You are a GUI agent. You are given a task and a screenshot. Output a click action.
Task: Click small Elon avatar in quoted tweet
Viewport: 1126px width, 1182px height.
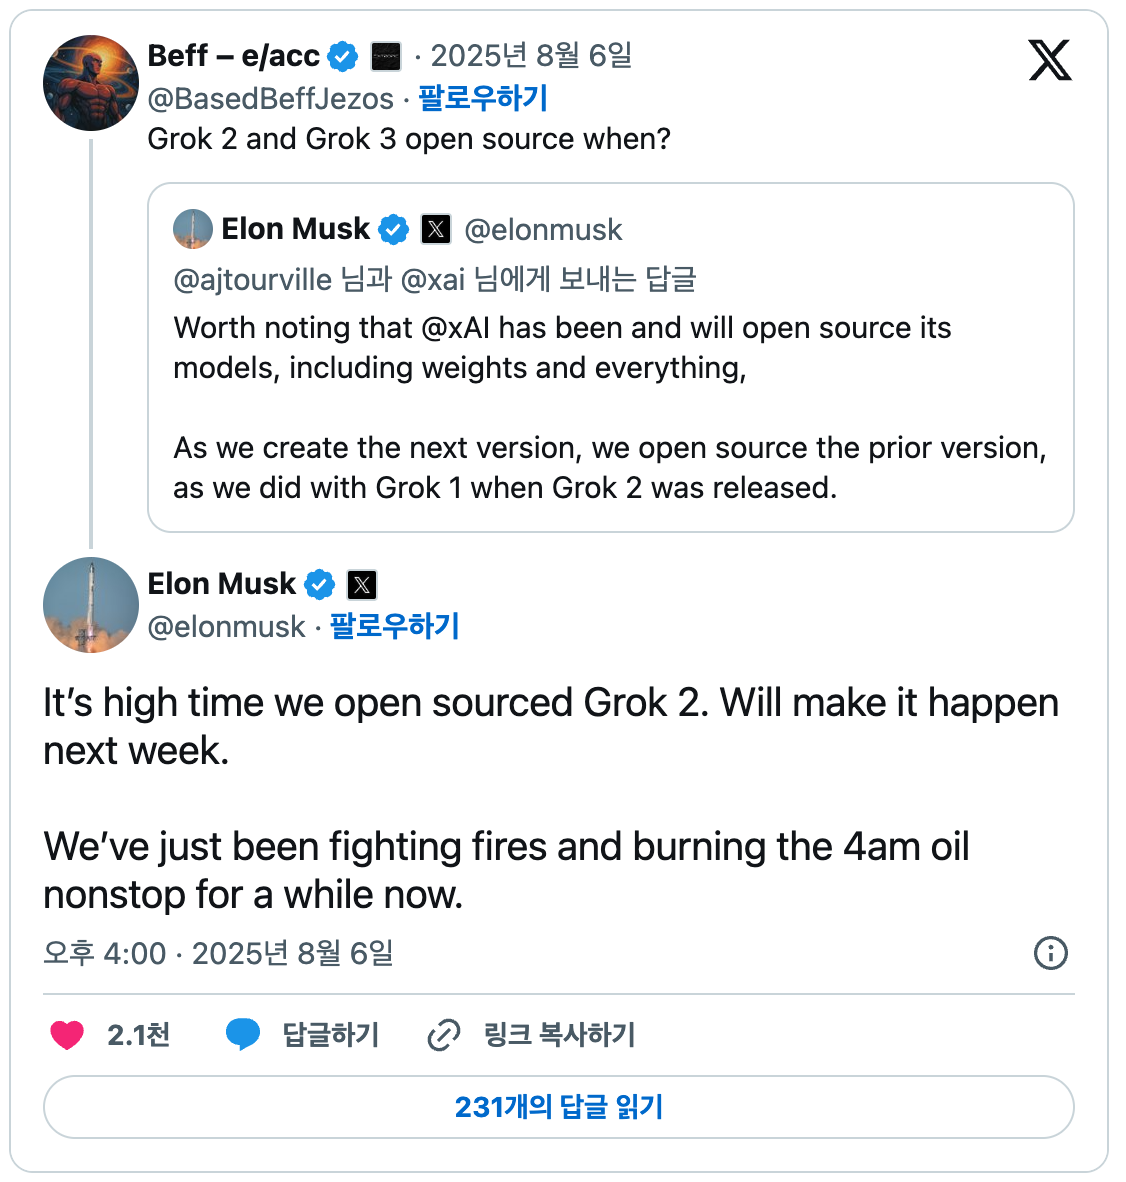click(x=193, y=229)
